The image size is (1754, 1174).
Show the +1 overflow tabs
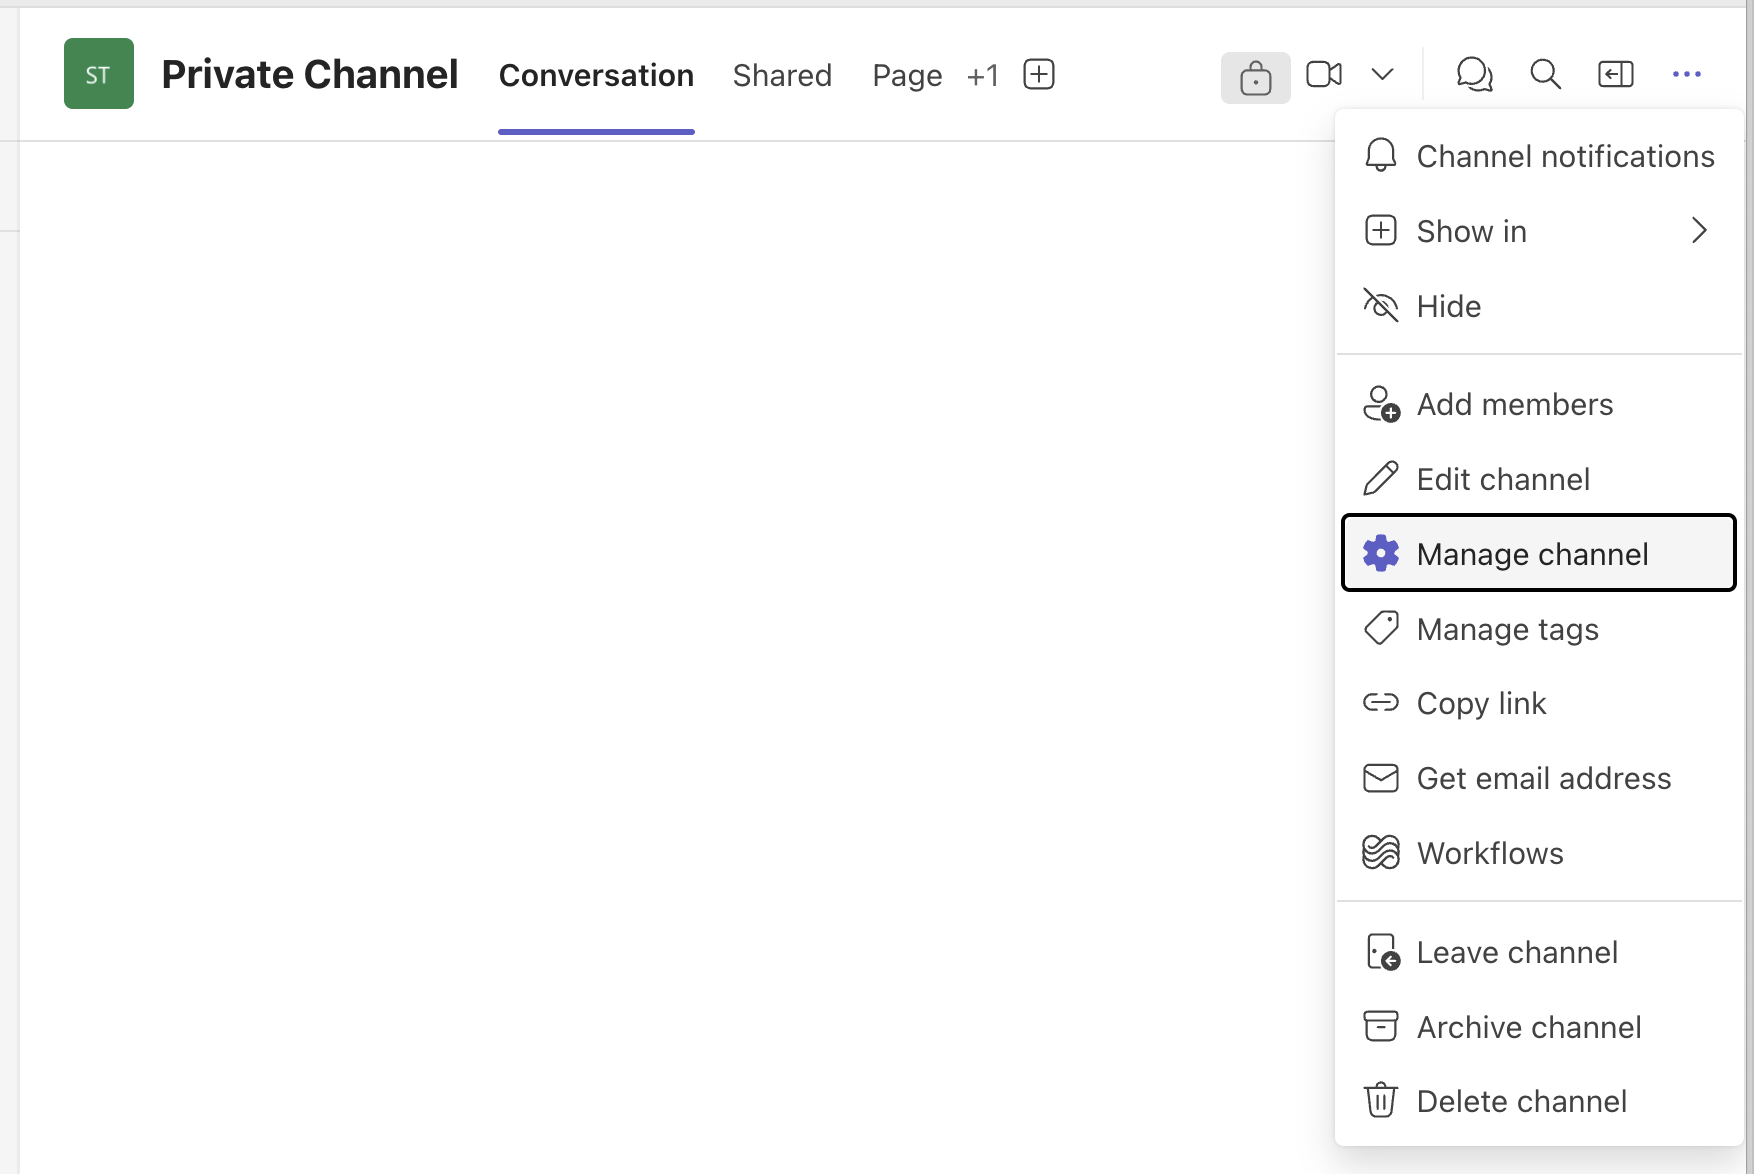click(983, 75)
